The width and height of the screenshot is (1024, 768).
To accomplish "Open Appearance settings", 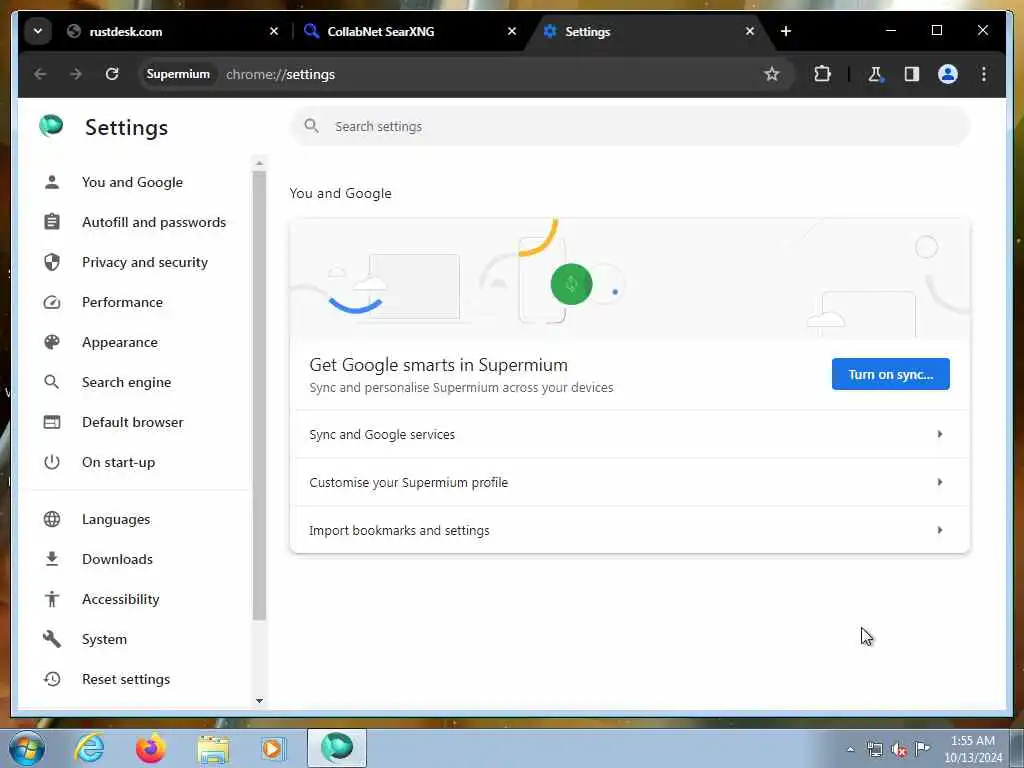I will 120,342.
